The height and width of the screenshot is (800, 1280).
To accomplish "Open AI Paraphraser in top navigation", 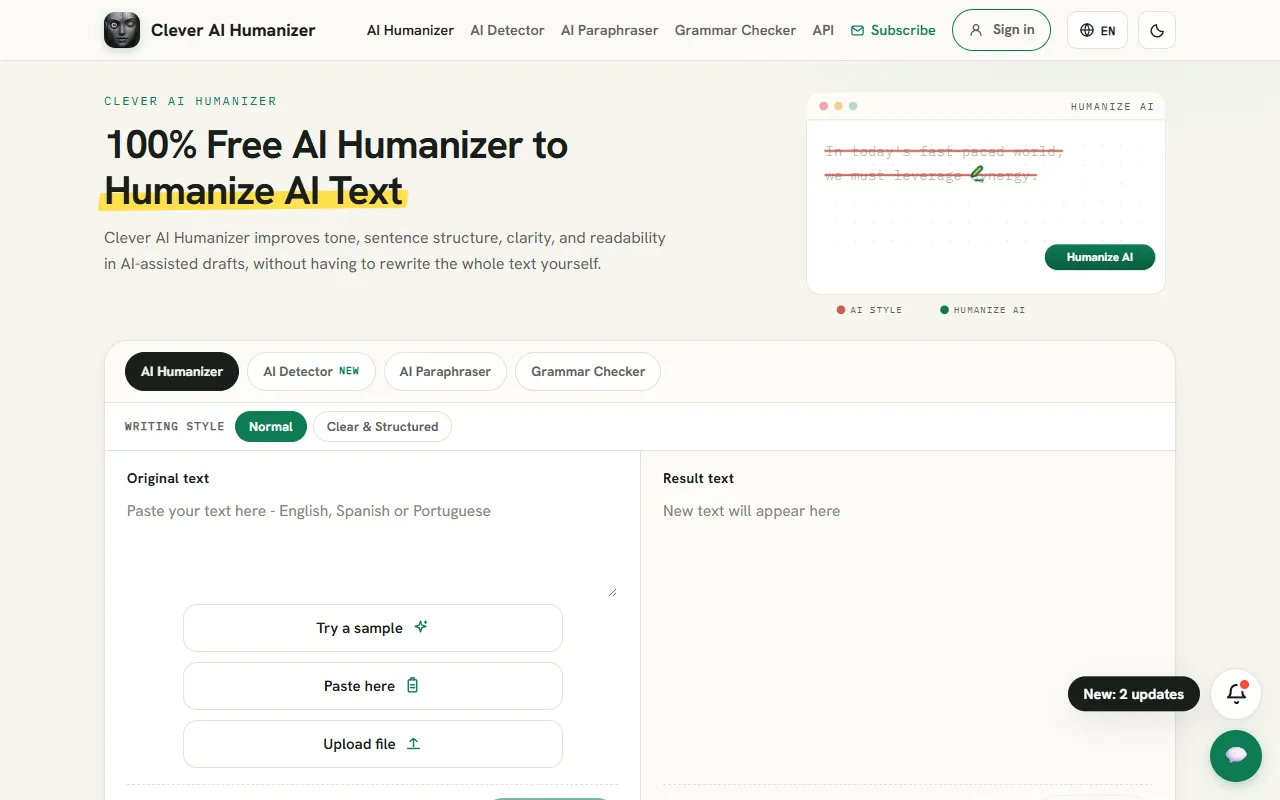I will 609,30.
